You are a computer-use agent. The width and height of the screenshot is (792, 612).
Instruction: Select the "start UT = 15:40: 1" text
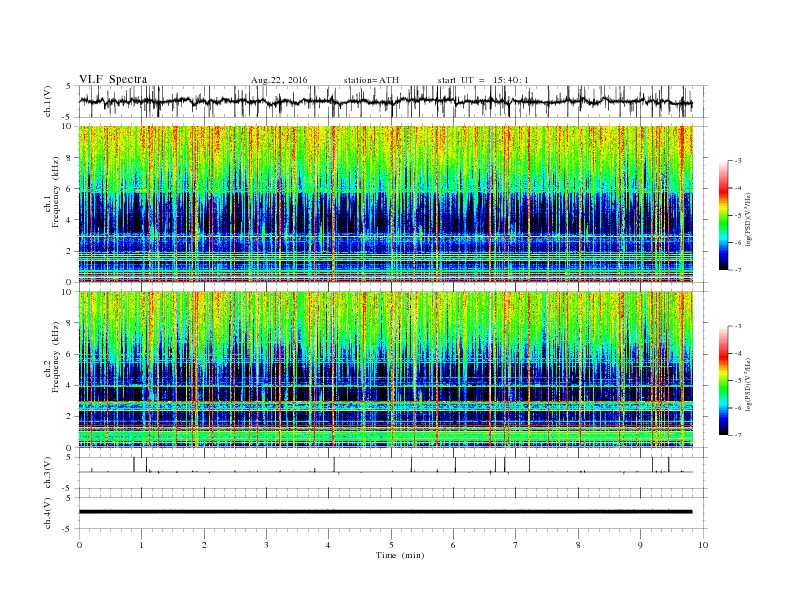point(483,80)
